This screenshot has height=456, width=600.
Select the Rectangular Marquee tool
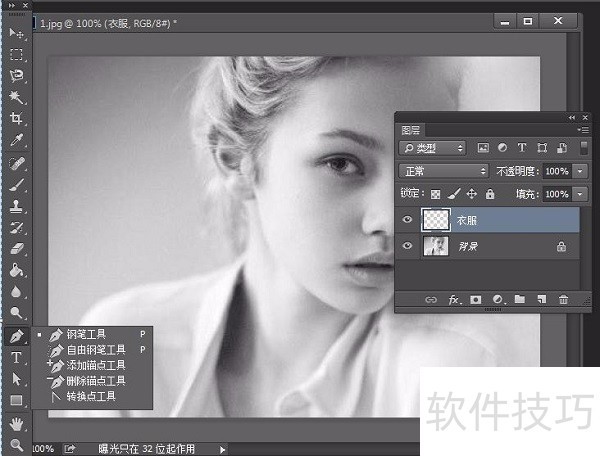click(17, 55)
